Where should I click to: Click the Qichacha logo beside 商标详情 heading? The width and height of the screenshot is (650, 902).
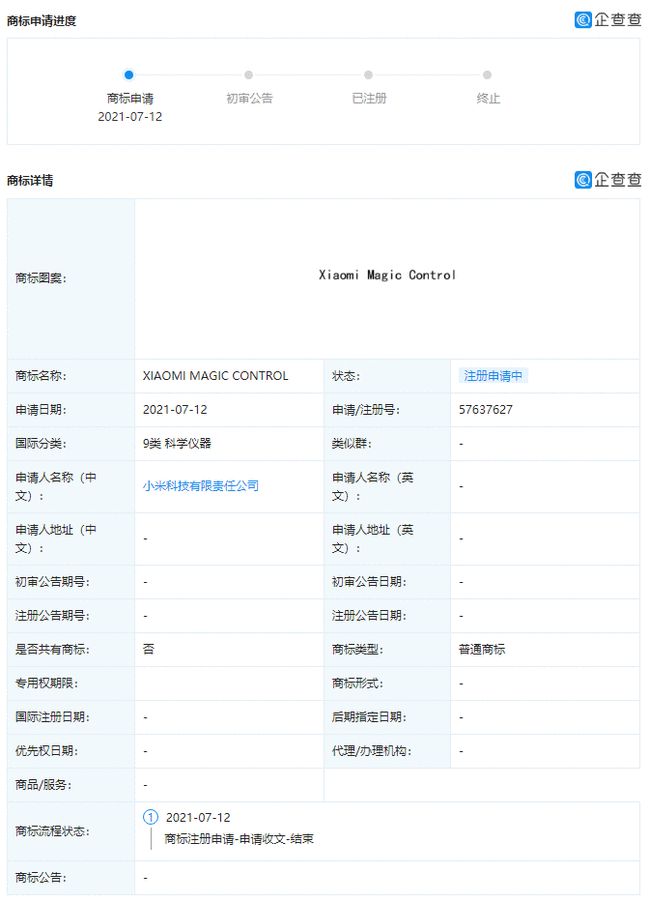[607, 179]
